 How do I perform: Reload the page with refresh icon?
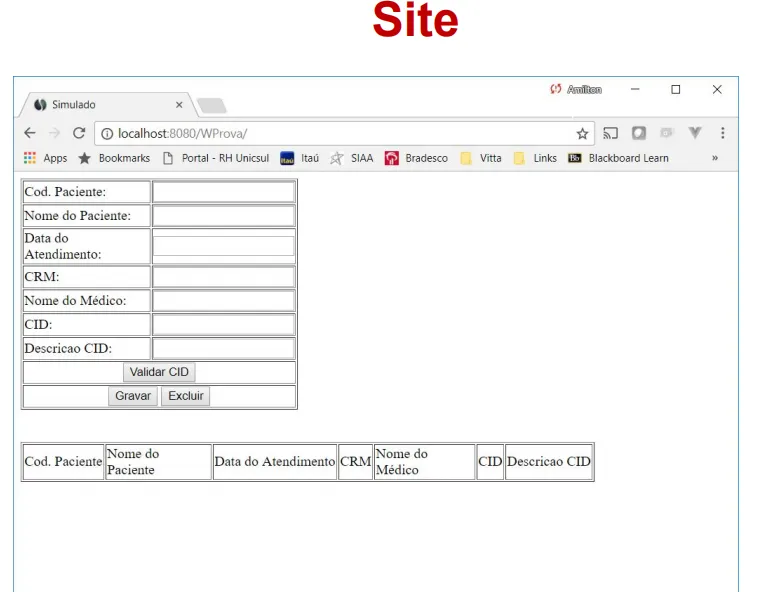click(x=79, y=133)
